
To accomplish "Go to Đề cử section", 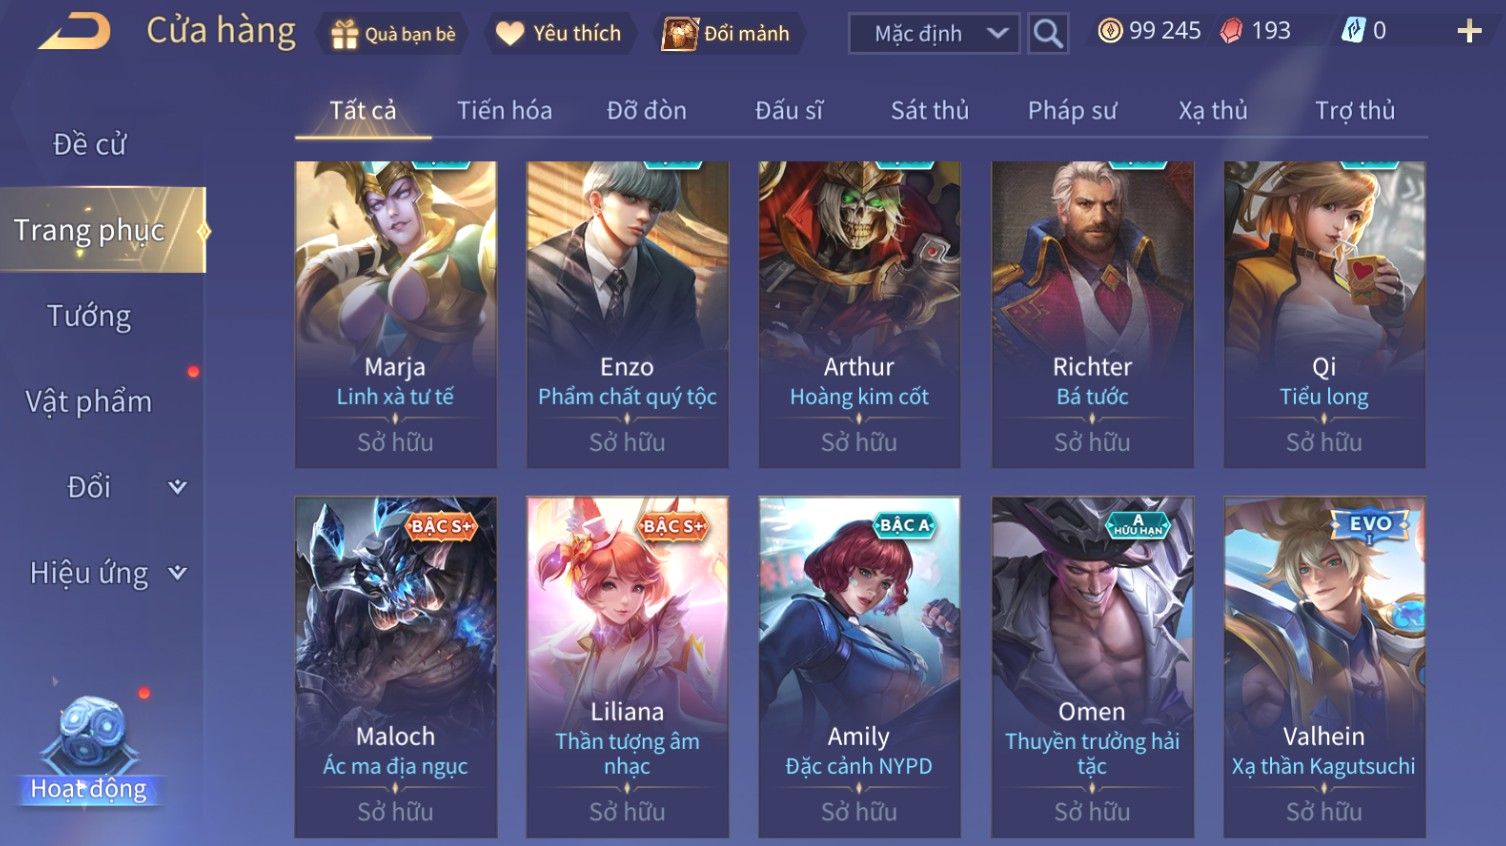I will pyautogui.click(x=89, y=144).
